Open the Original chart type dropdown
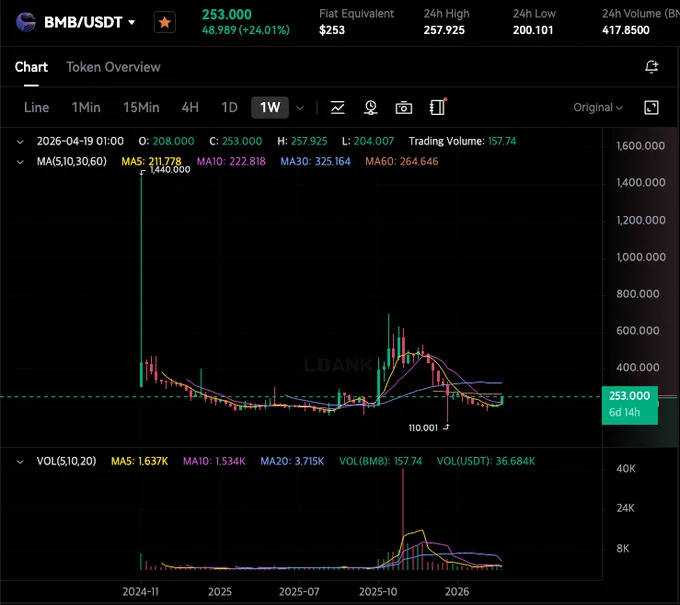 coord(598,108)
